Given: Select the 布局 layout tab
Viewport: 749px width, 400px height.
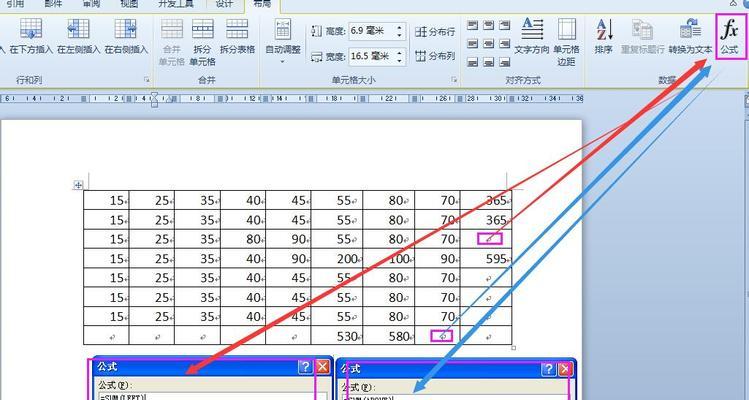Looking at the screenshot, I should point(261,4).
